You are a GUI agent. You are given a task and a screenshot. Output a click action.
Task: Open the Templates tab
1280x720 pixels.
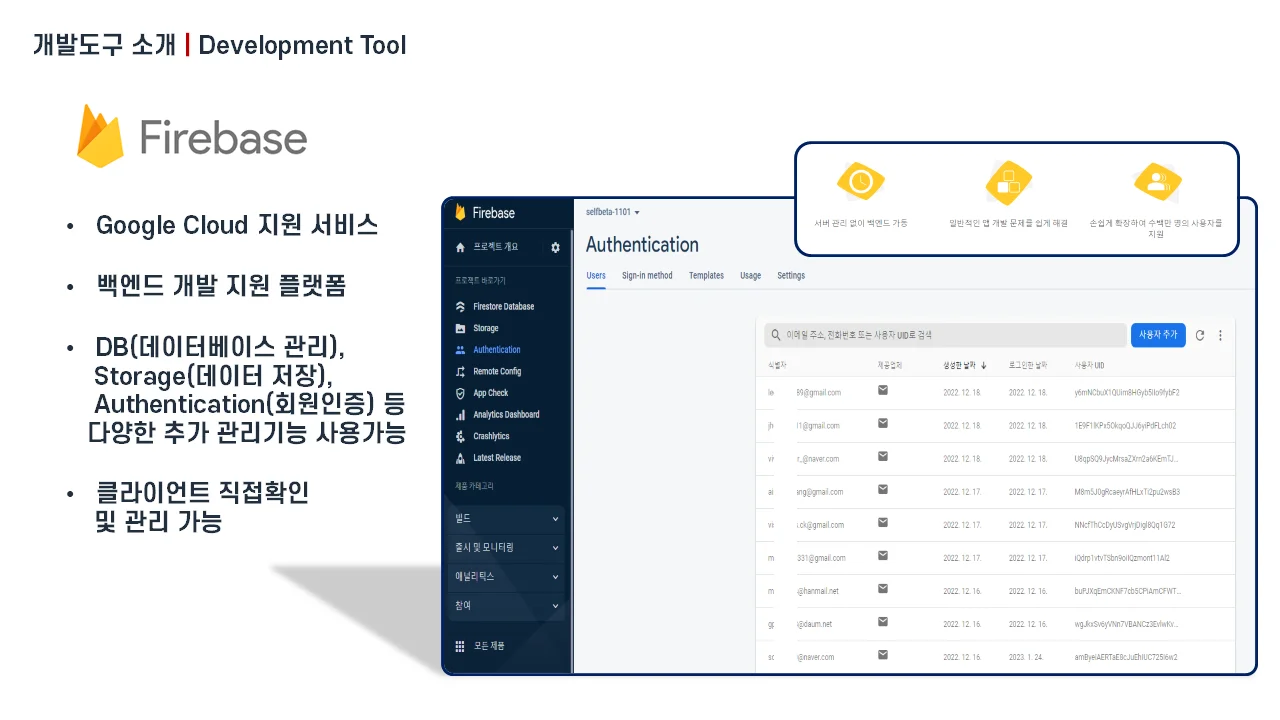pos(706,276)
